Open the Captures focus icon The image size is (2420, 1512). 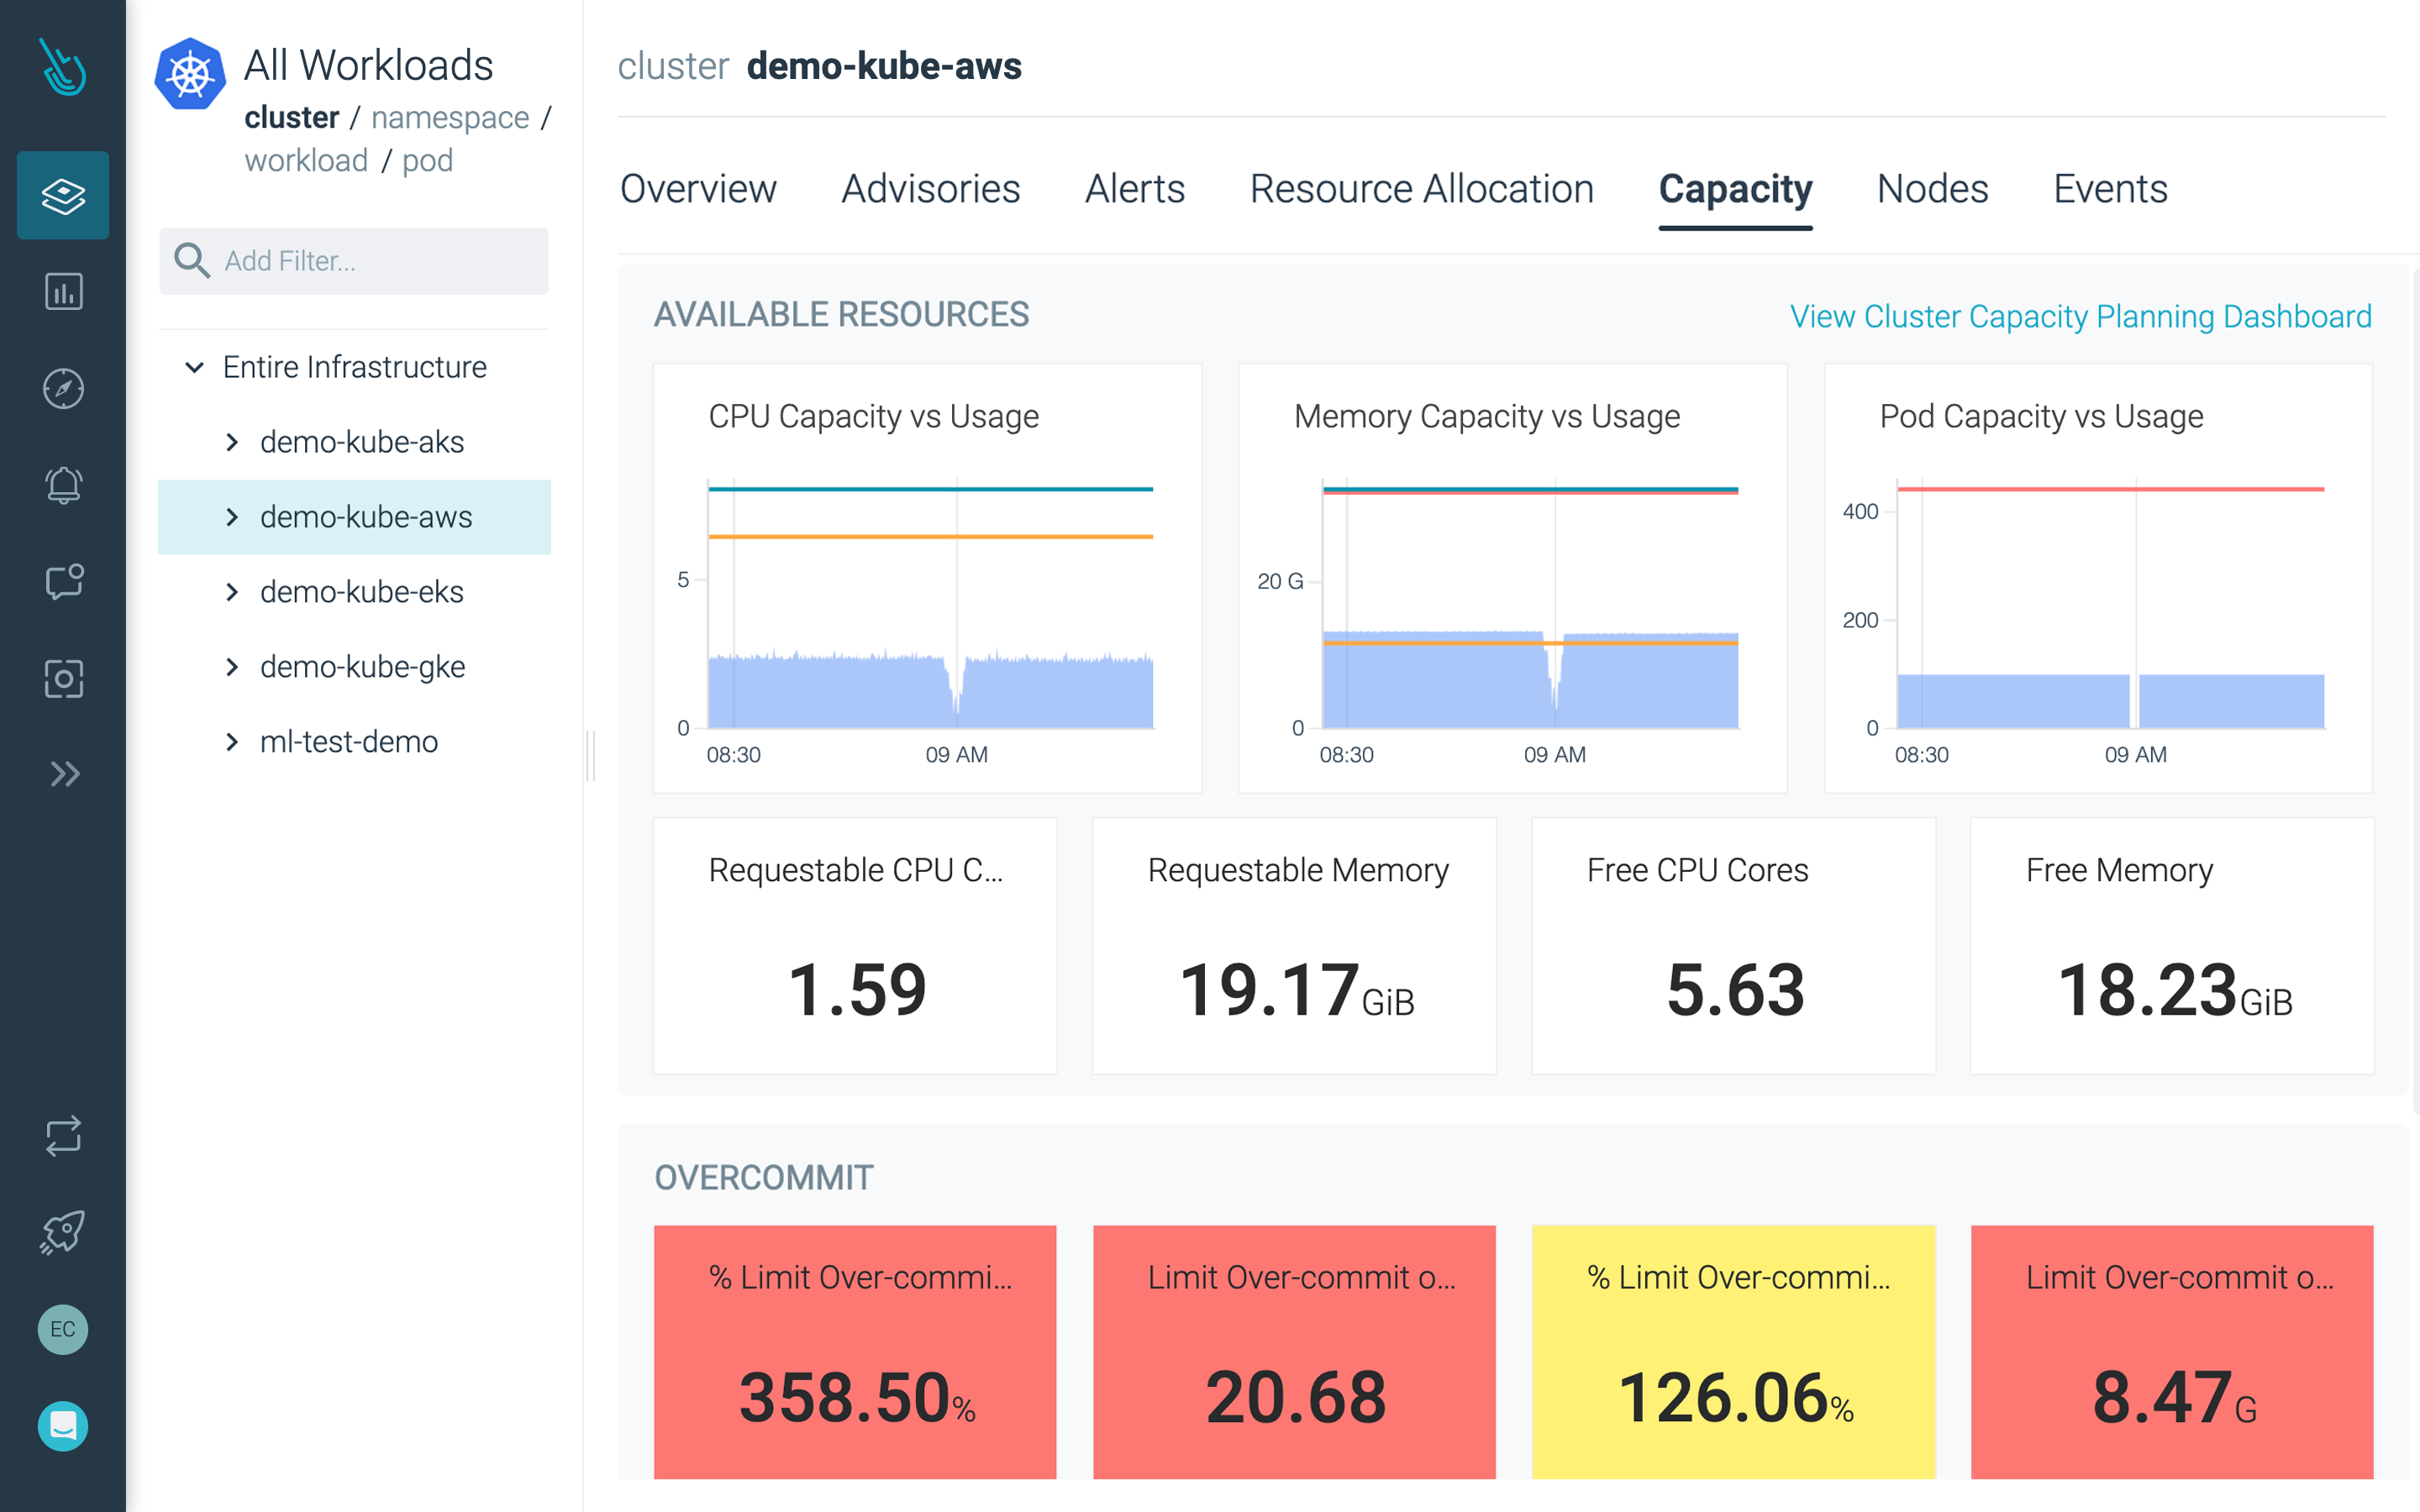(63, 678)
